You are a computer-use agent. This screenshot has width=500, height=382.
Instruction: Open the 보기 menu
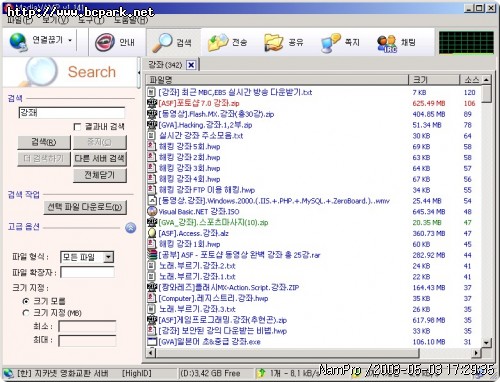55,20
